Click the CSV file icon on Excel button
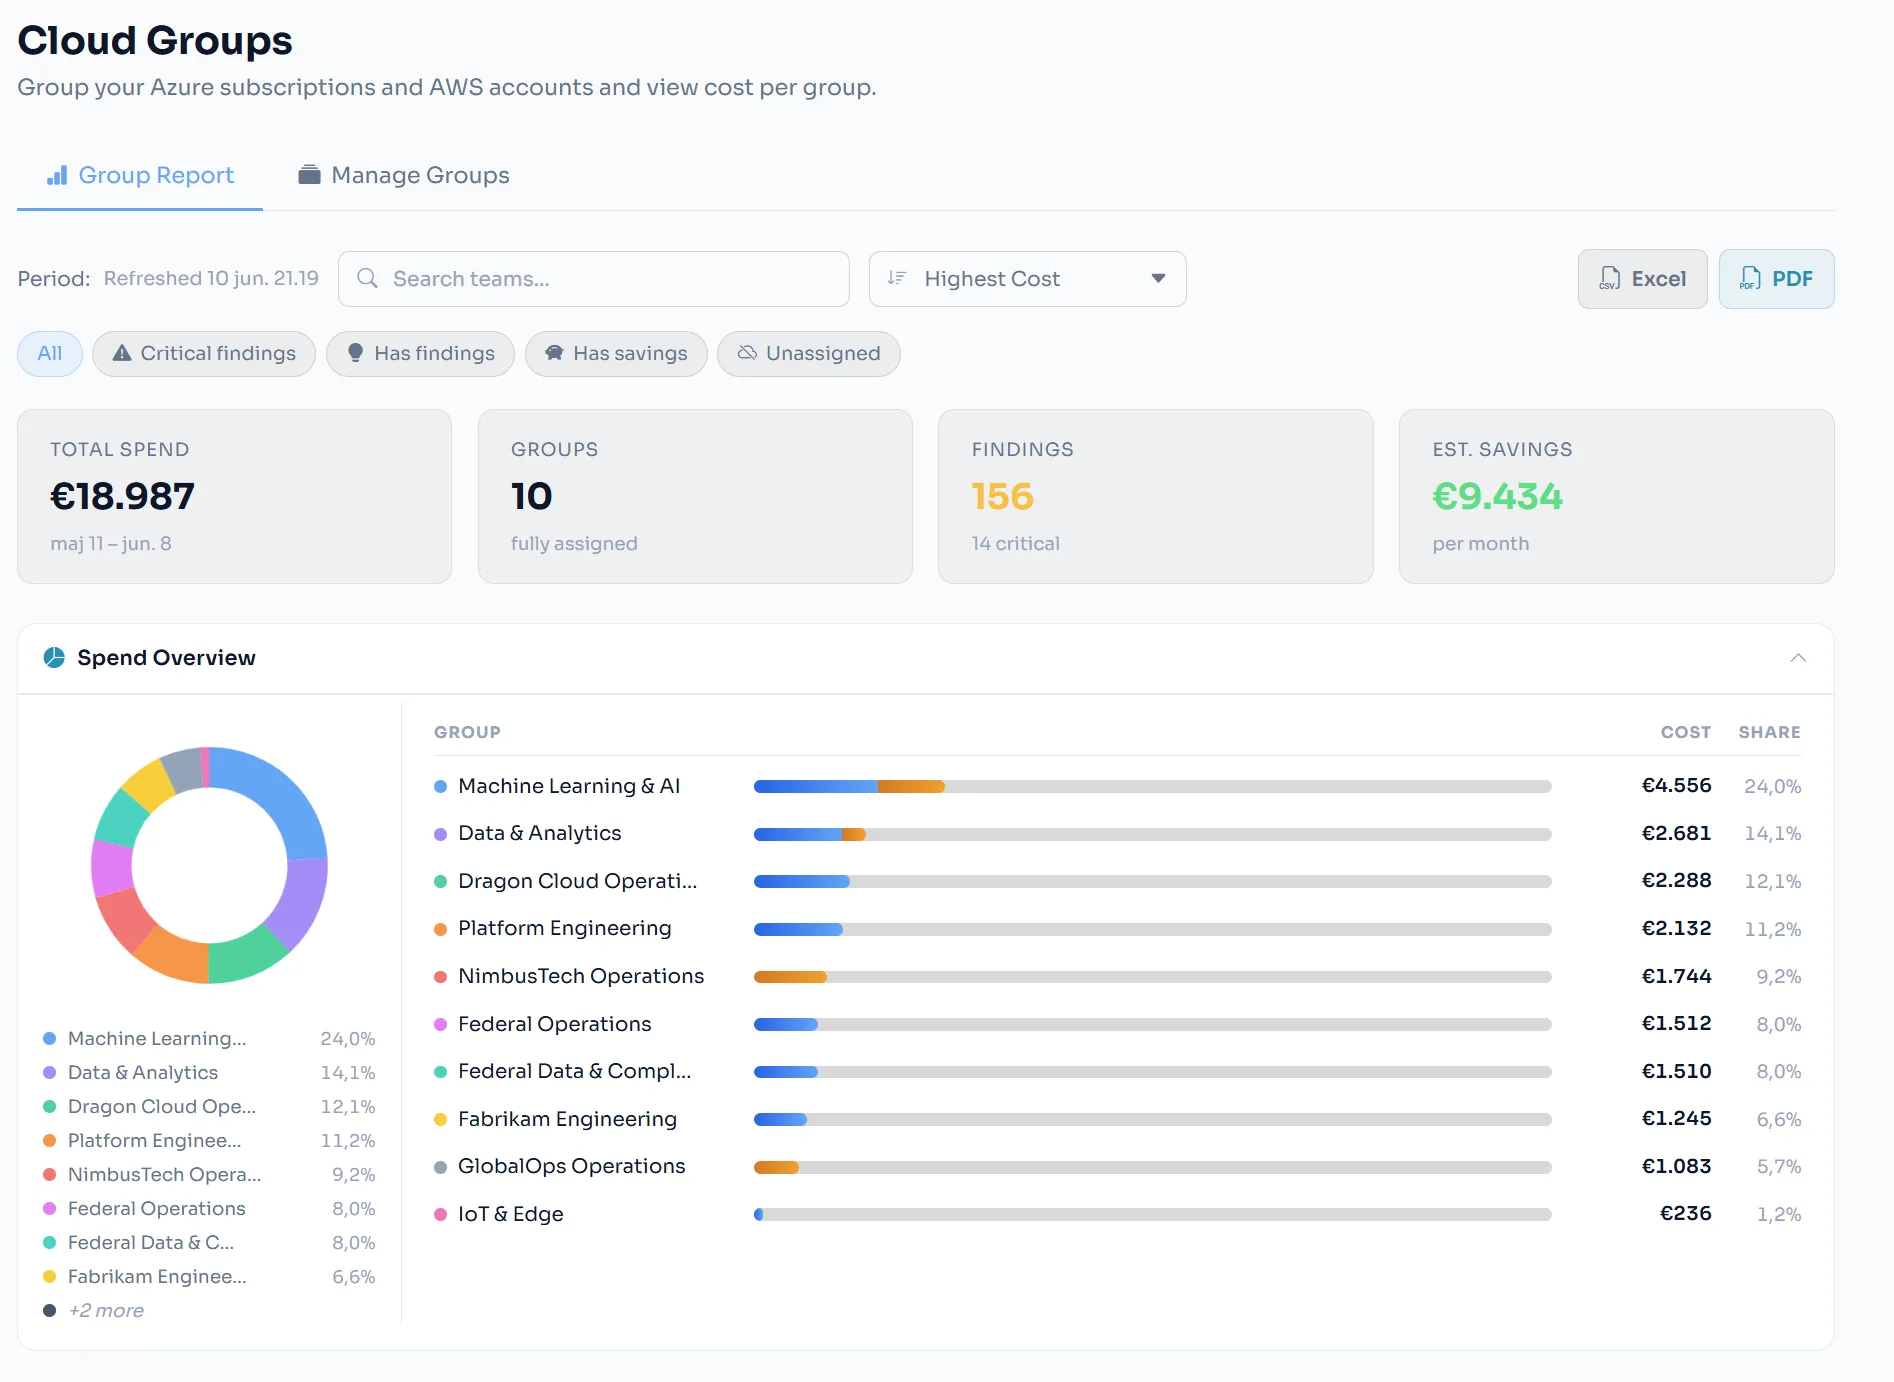 pyautogui.click(x=1610, y=278)
